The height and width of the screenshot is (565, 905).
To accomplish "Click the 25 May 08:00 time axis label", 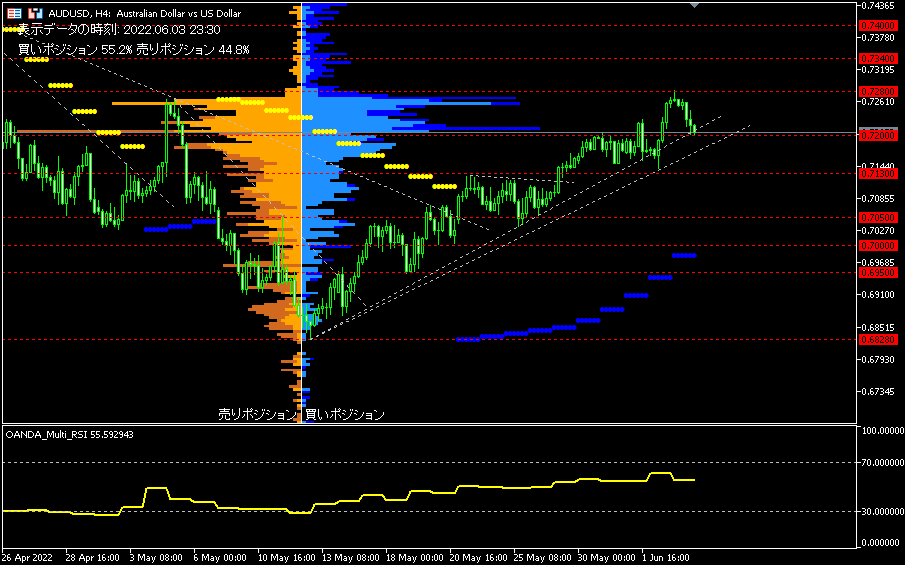I will click(x=543, y=557).
